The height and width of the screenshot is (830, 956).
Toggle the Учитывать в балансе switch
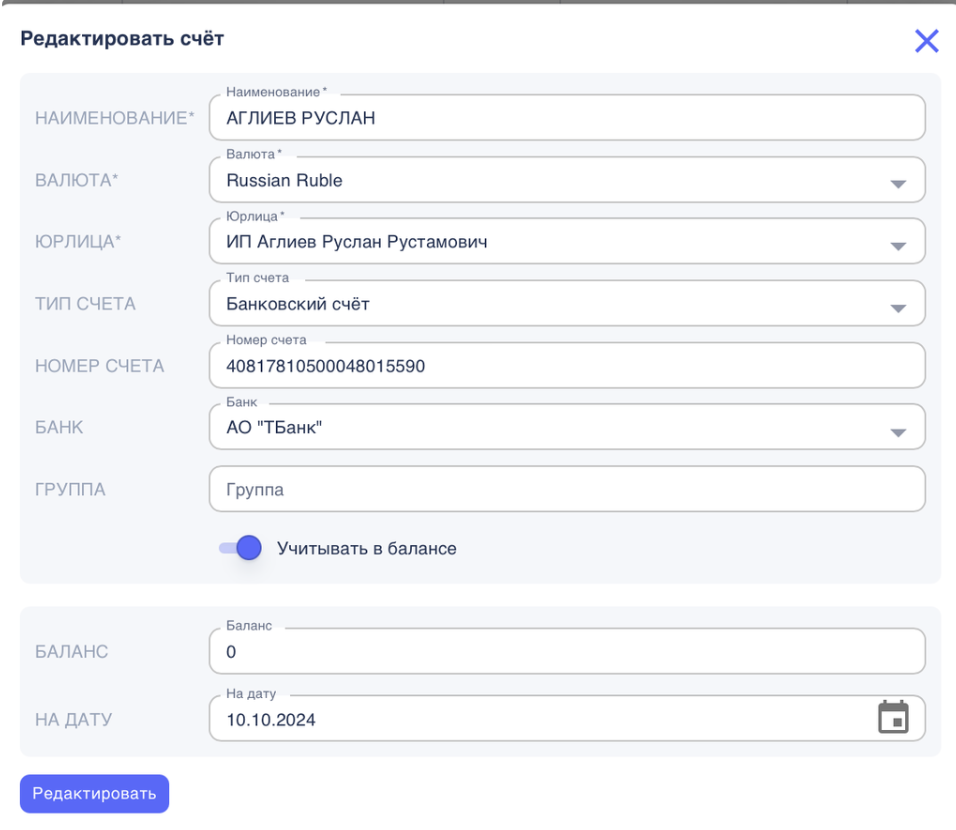pyautogui.click(x=240, y=548)
